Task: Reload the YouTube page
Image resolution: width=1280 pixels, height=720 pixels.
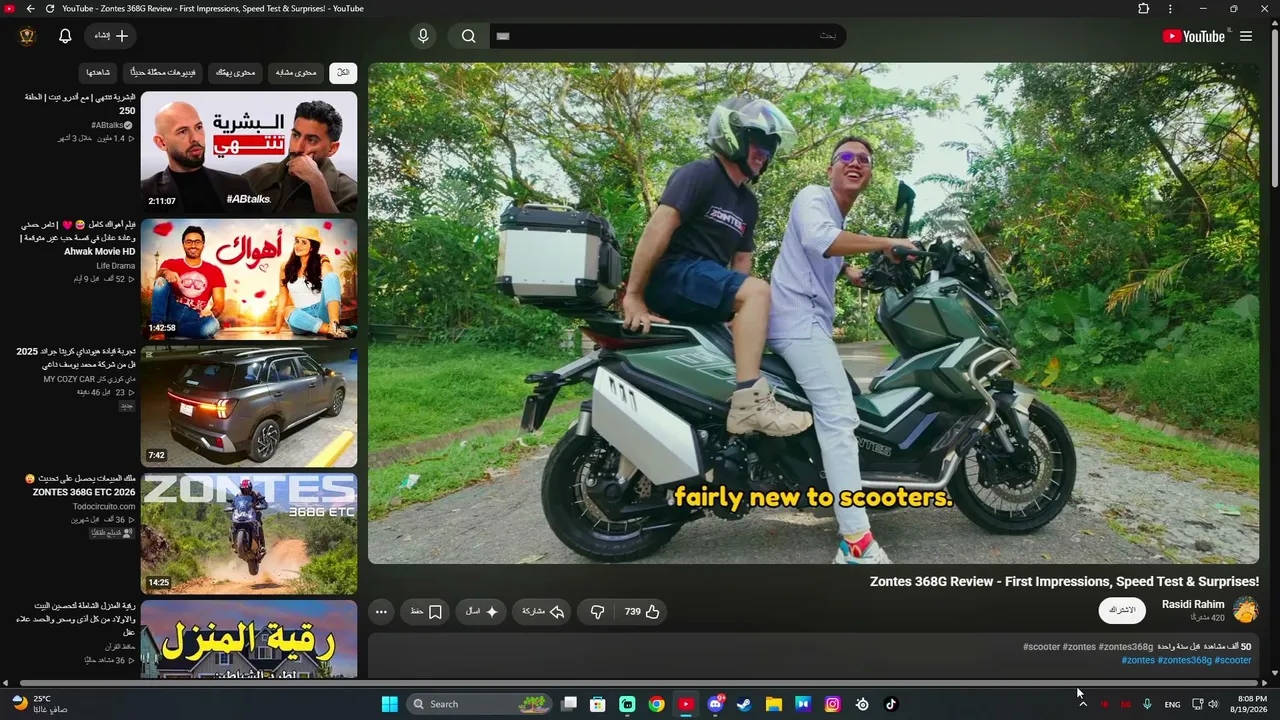Action: coord(50,9)
